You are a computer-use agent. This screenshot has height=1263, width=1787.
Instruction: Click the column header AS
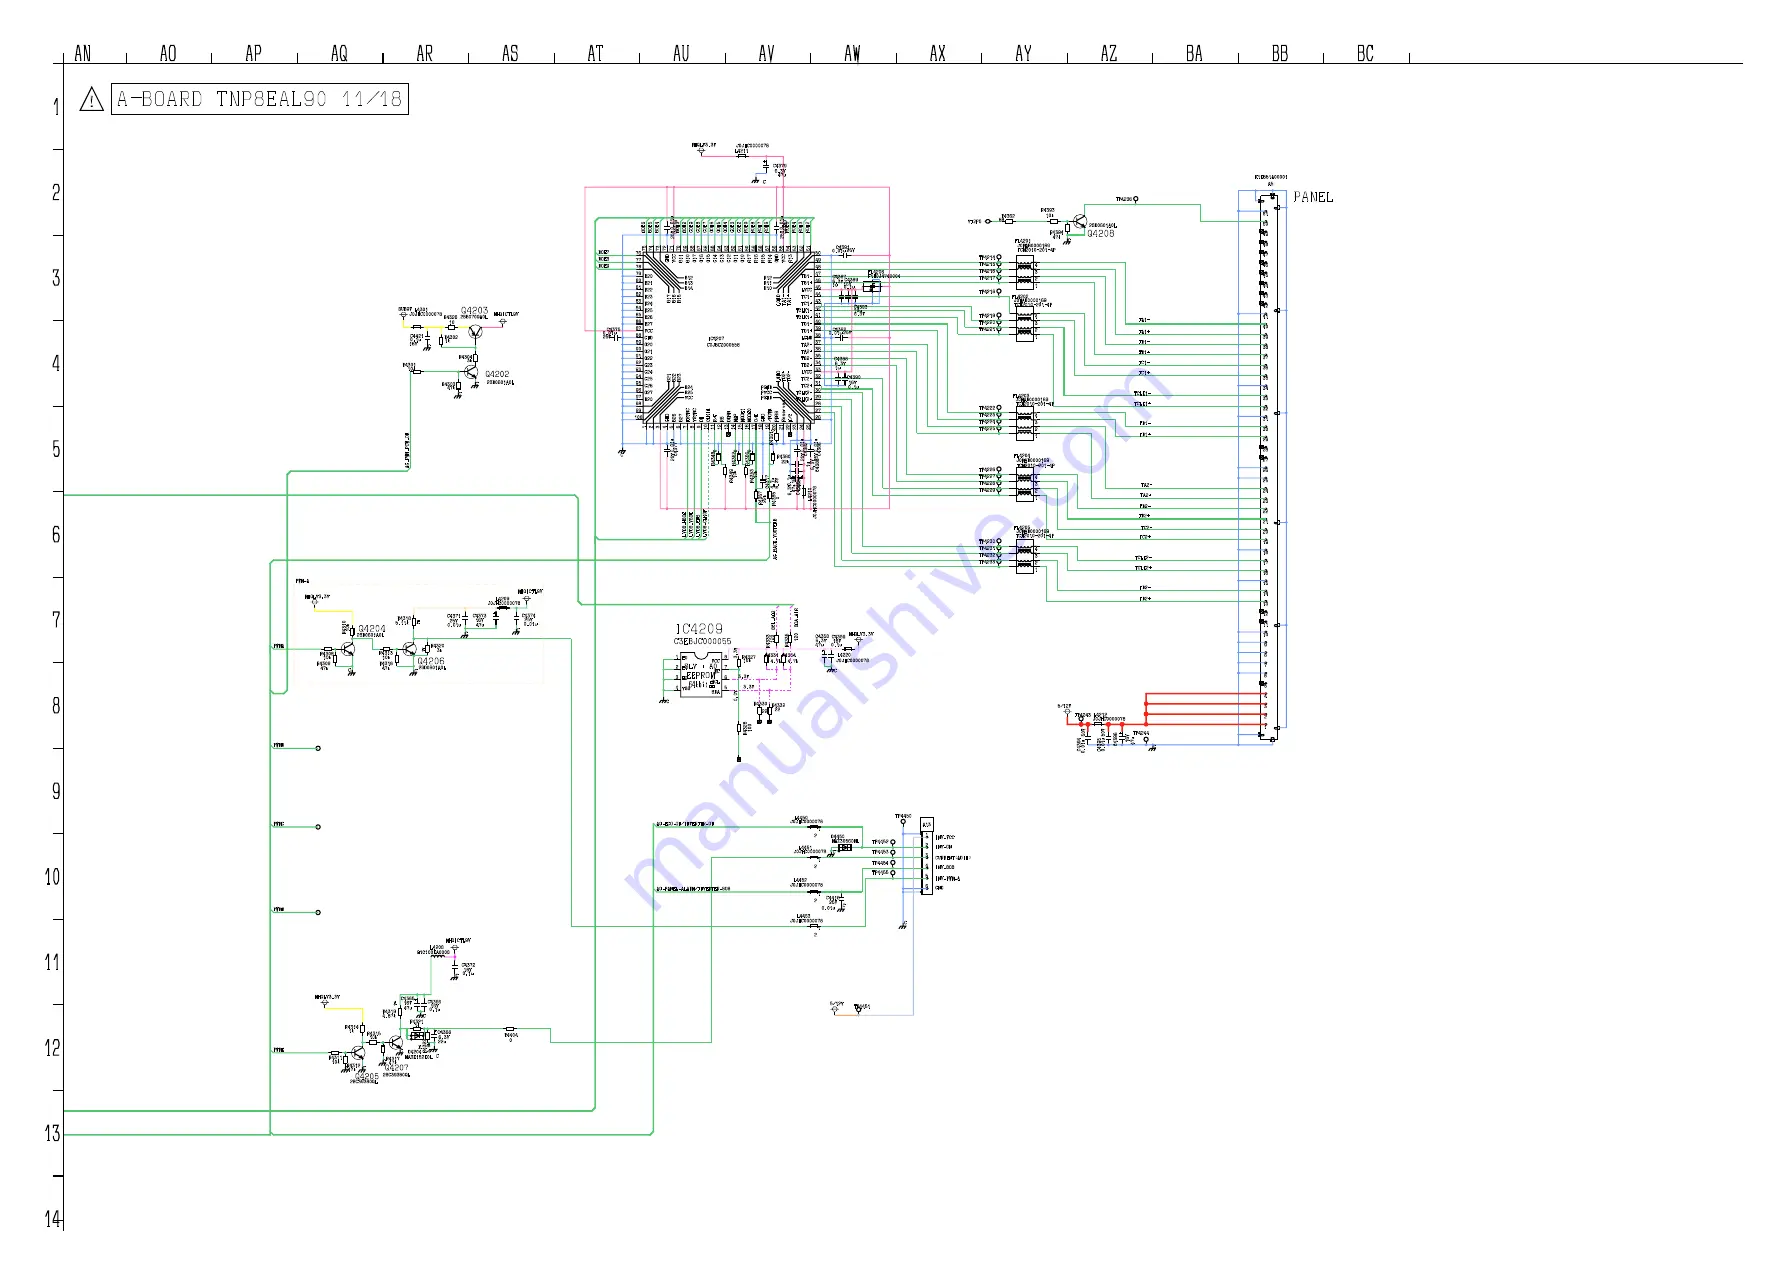coord(510,53)
